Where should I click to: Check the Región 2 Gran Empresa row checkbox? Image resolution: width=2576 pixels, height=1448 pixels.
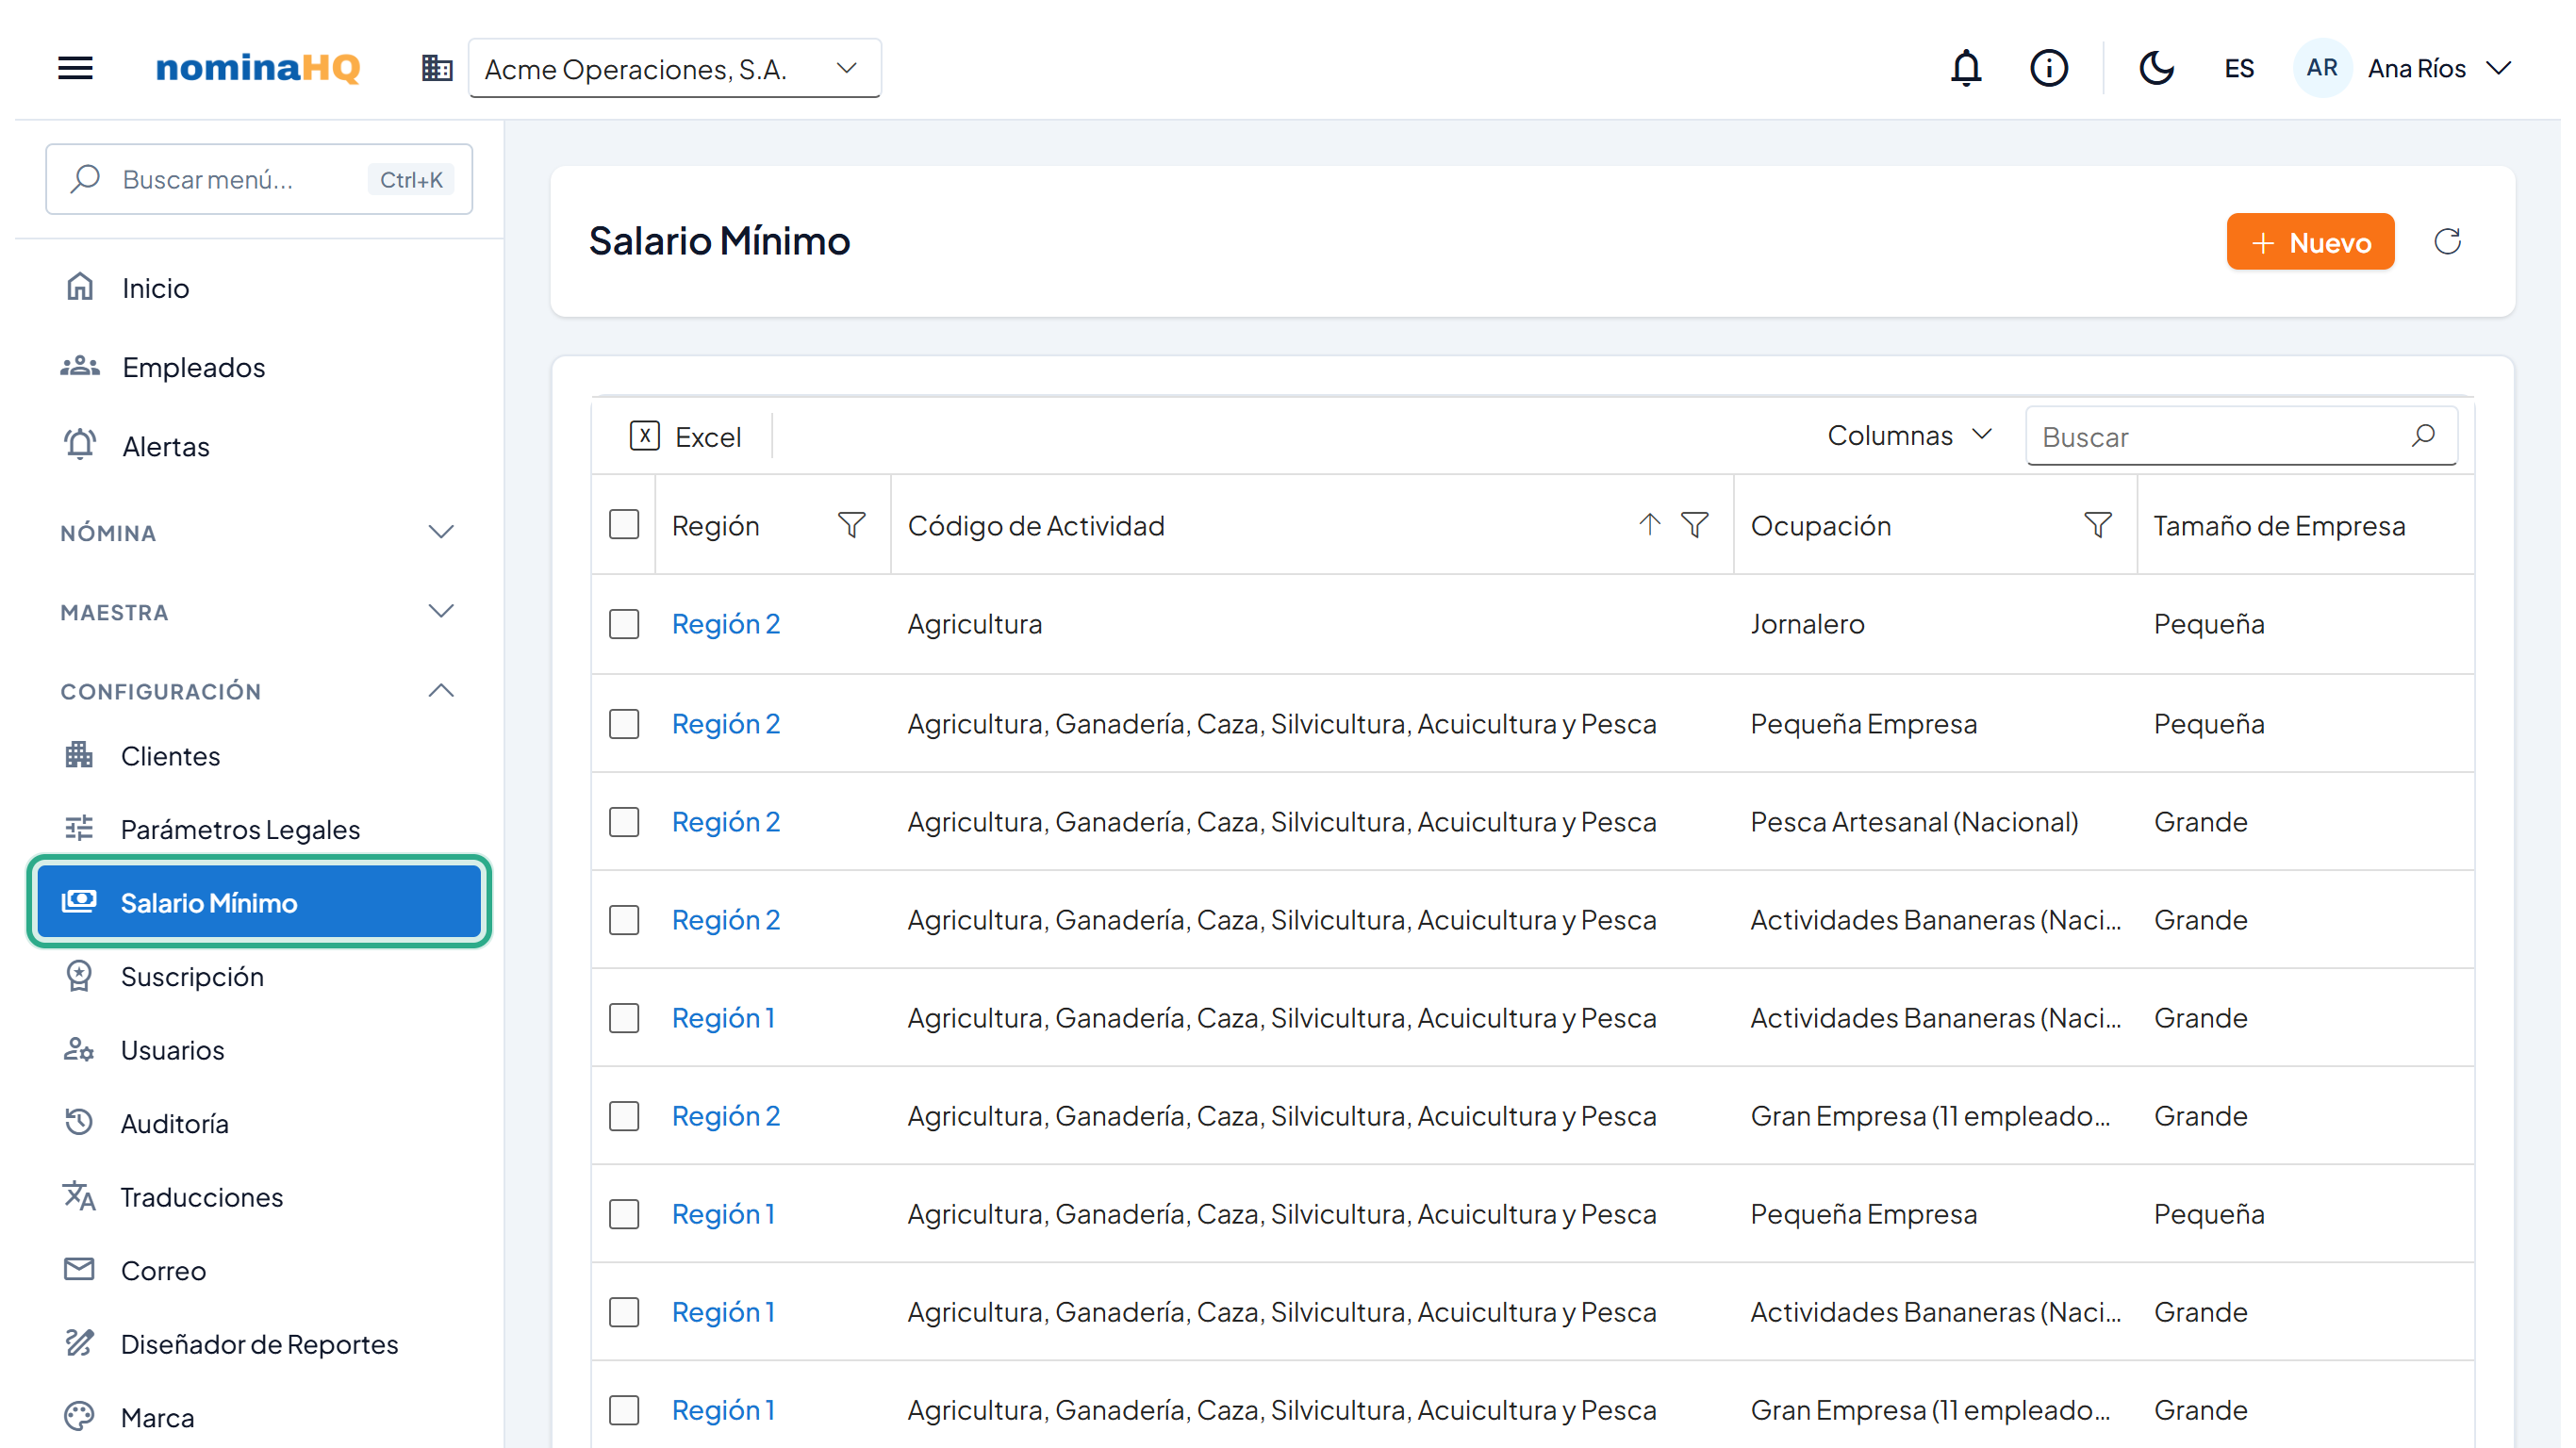pyautogui.click(x=624, y=1116)
